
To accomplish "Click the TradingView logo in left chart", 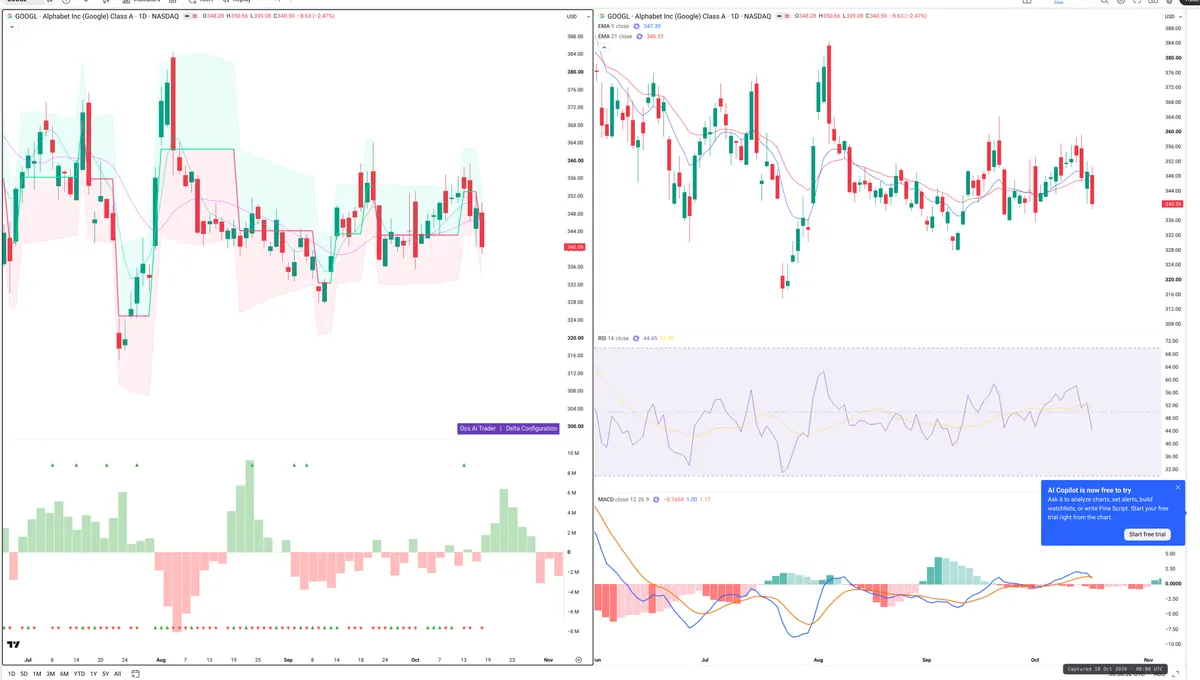I will (13, 645).
